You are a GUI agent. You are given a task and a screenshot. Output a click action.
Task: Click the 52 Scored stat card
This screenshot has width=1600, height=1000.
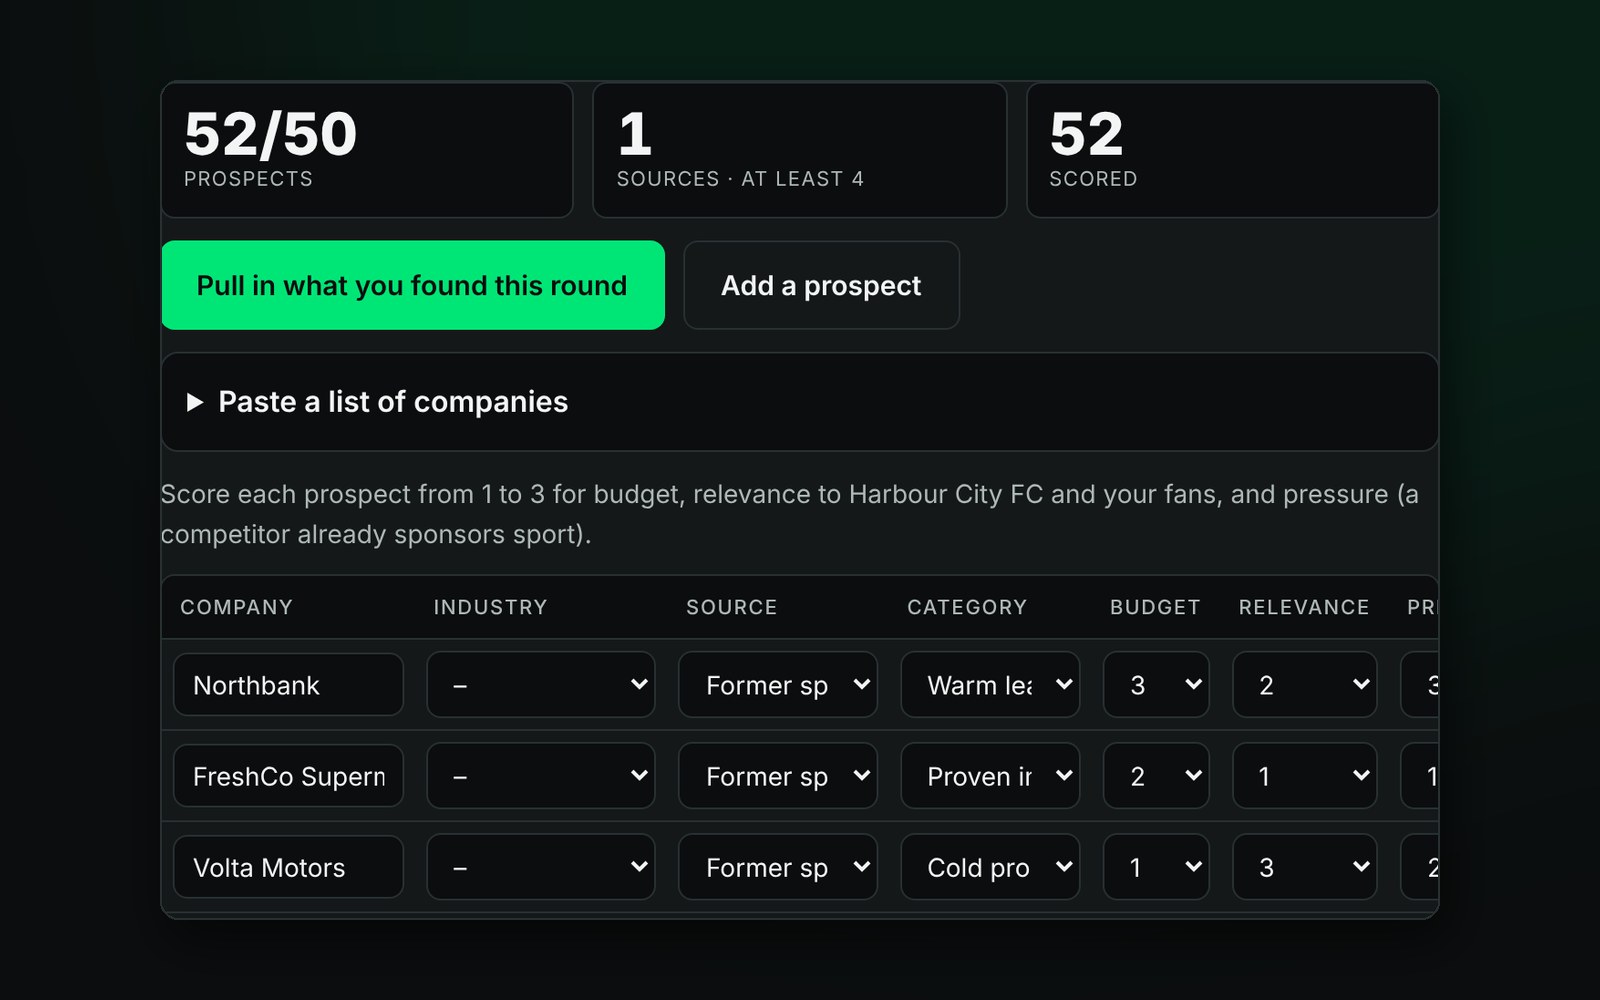1232,150
